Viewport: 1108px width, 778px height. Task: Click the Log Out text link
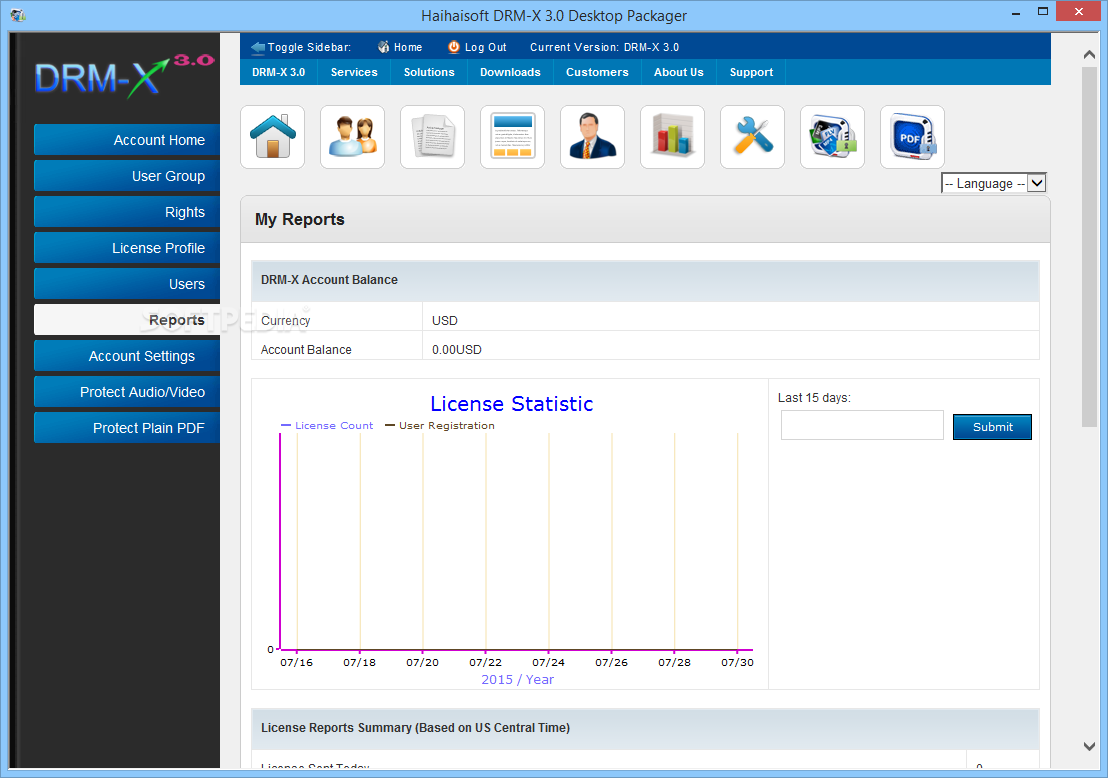click(x=485, y=47)
